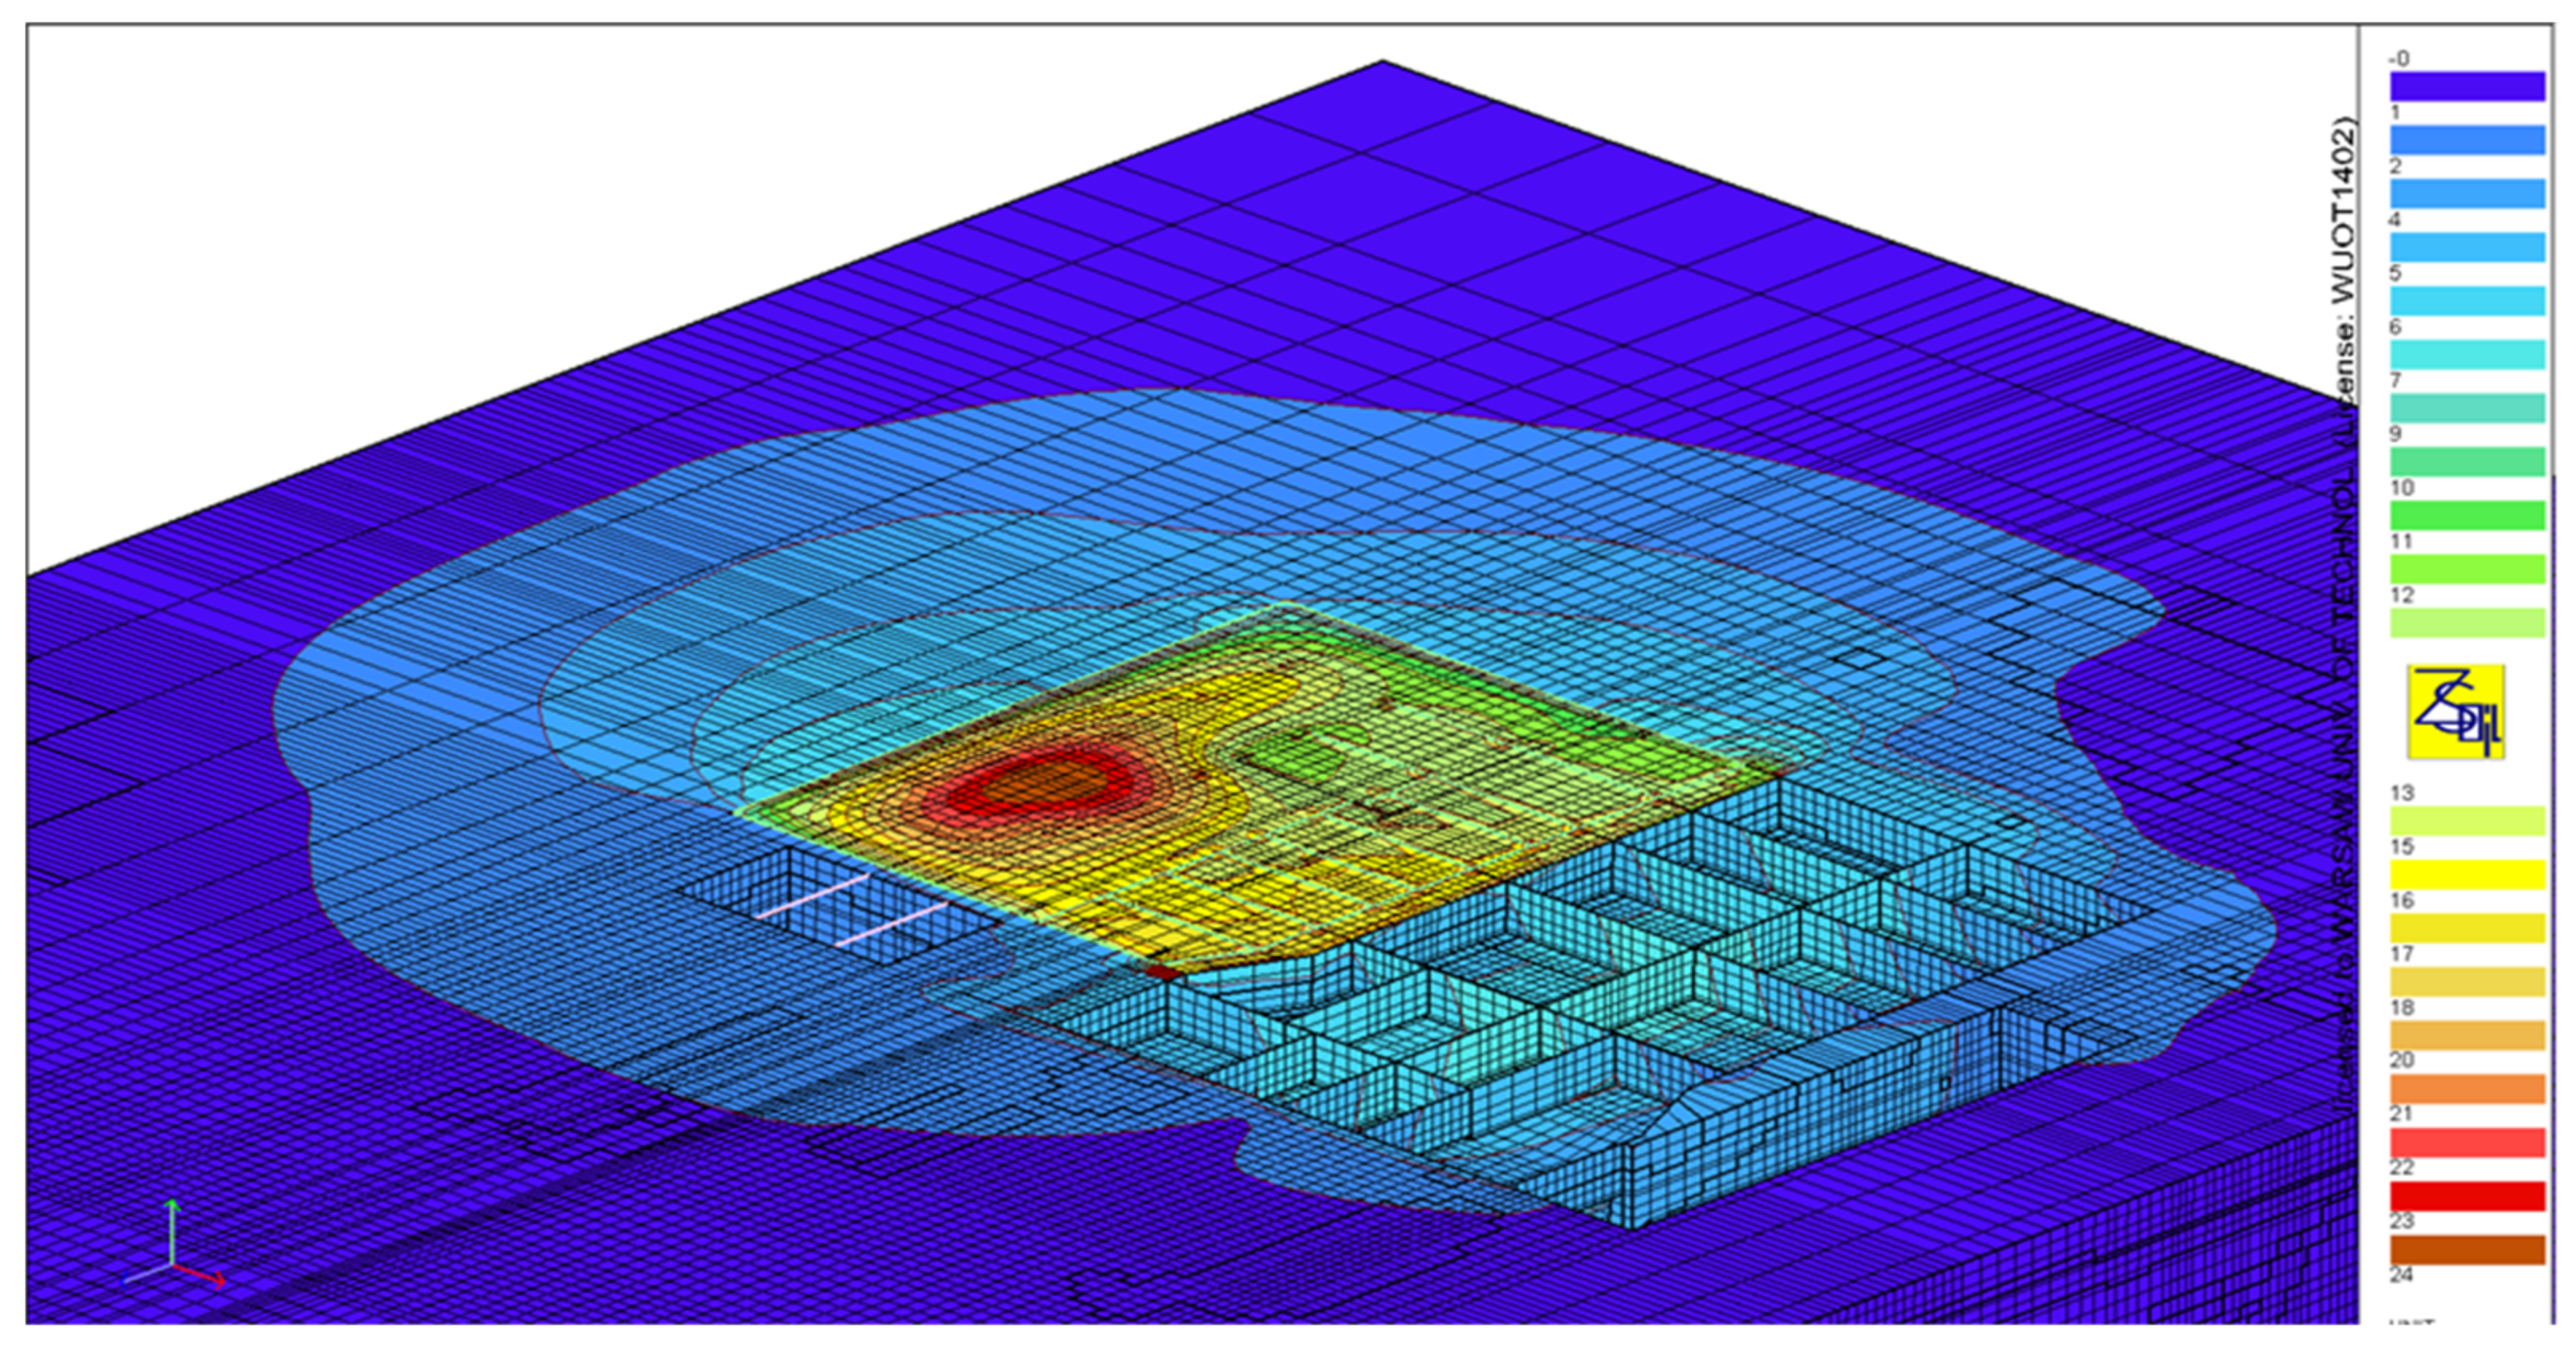Click the XYZ axis triad in the corner
The height and width of the screenshot is (1352, 2576).
click(175, 1250)
